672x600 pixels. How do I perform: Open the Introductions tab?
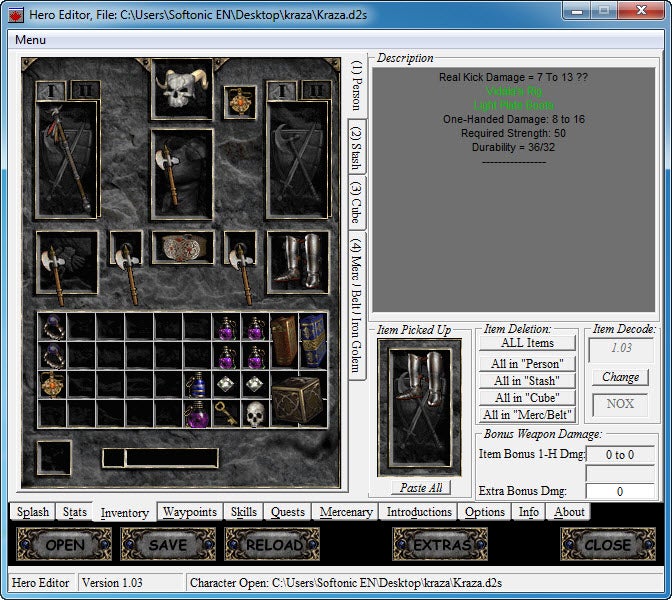pyautogui.click(x=419, y=512)
